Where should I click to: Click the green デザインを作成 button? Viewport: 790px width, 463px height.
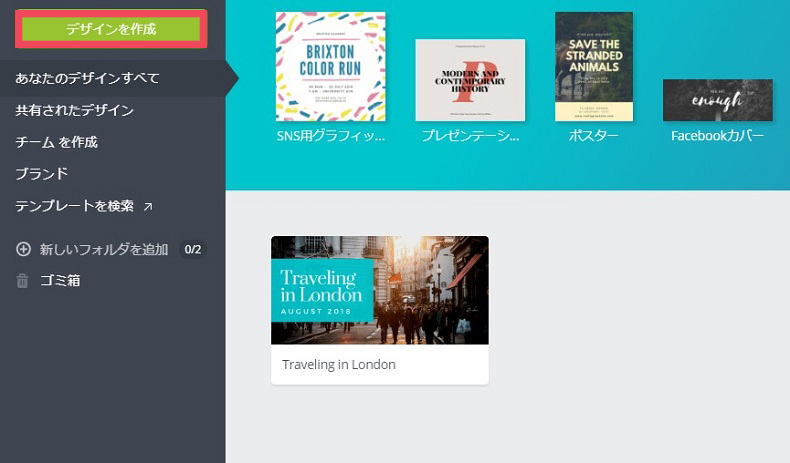click(111, 29)
